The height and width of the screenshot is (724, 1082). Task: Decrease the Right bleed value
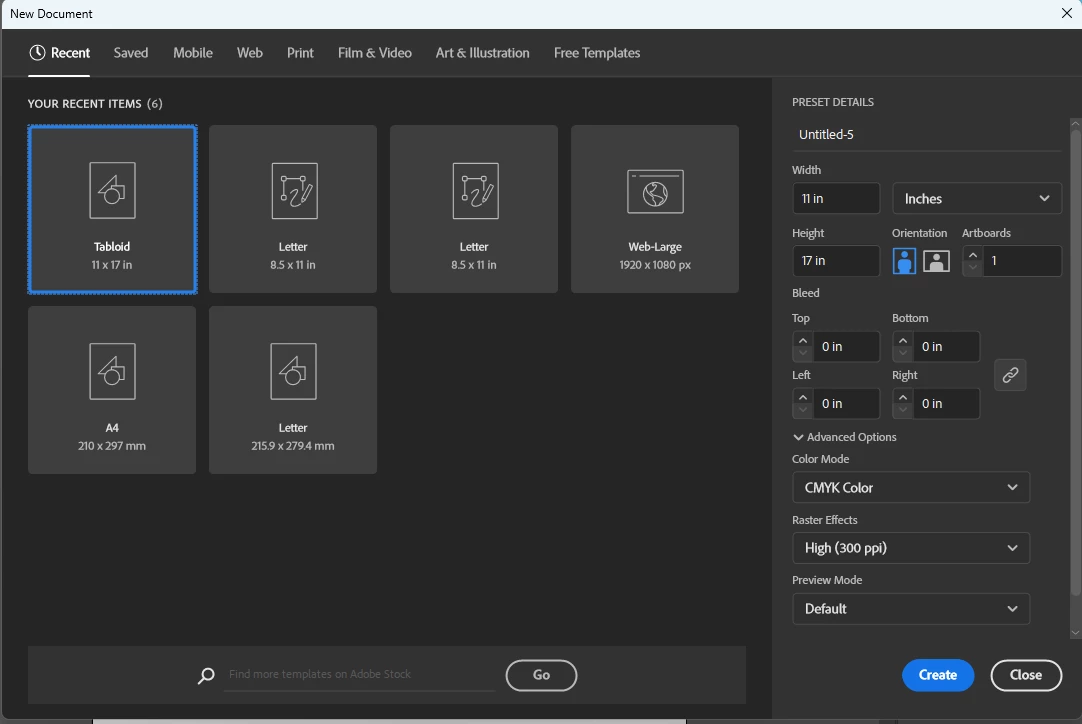click(903, 410)
